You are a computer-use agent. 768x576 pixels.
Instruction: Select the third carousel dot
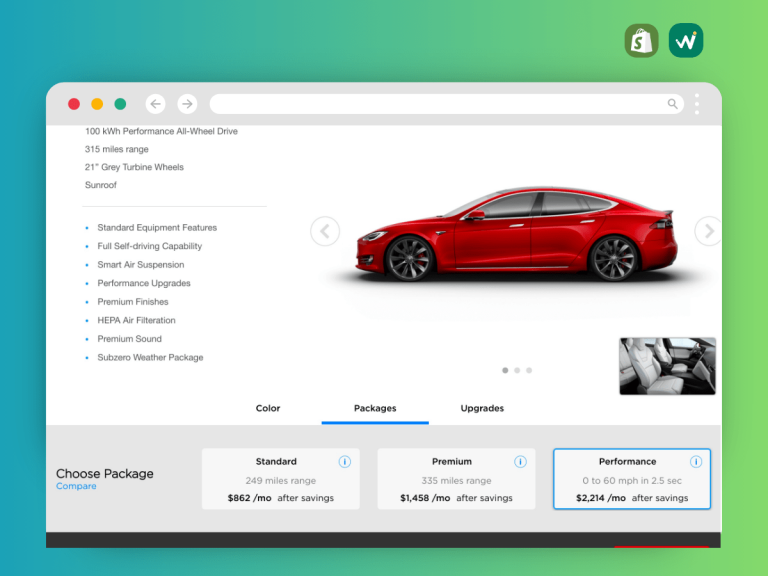coord(529,370)
